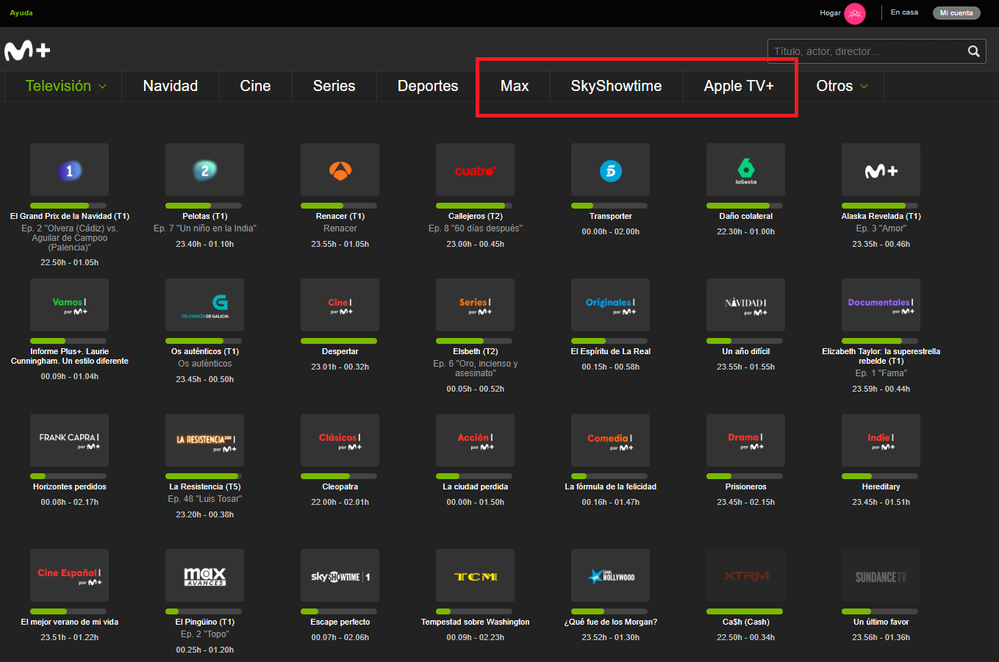999x662 pixels.
Task: Go to the Navidad section
Action: pos(170,86)
